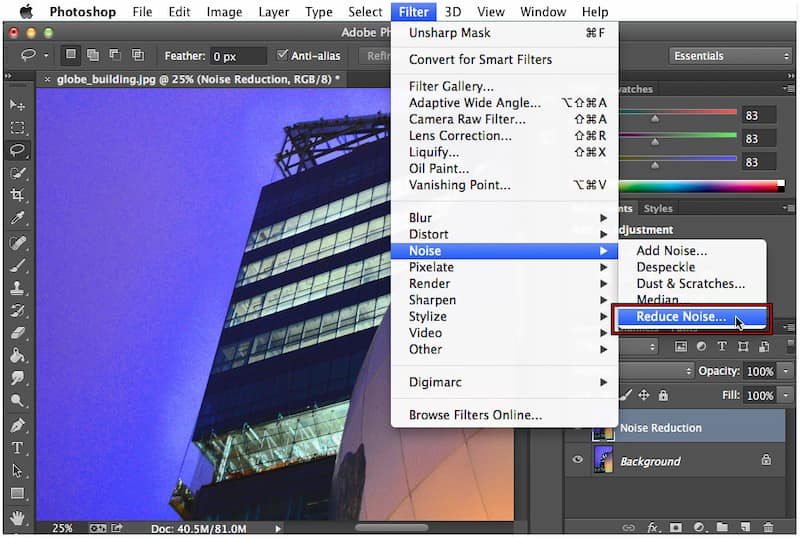Open the Image menu
Image resolution: width=800 pixels, height=538 pixels.
coord(224,12)
